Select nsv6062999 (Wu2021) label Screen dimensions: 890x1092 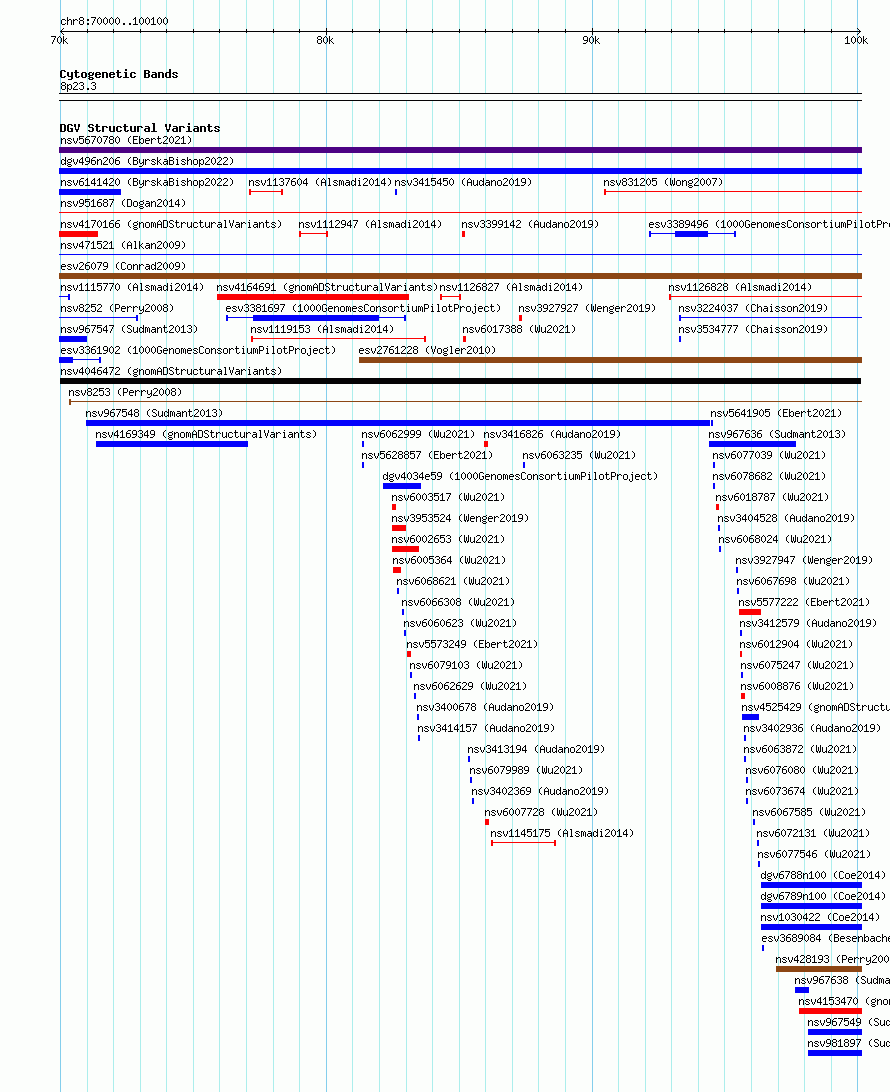tap(418, 434)
